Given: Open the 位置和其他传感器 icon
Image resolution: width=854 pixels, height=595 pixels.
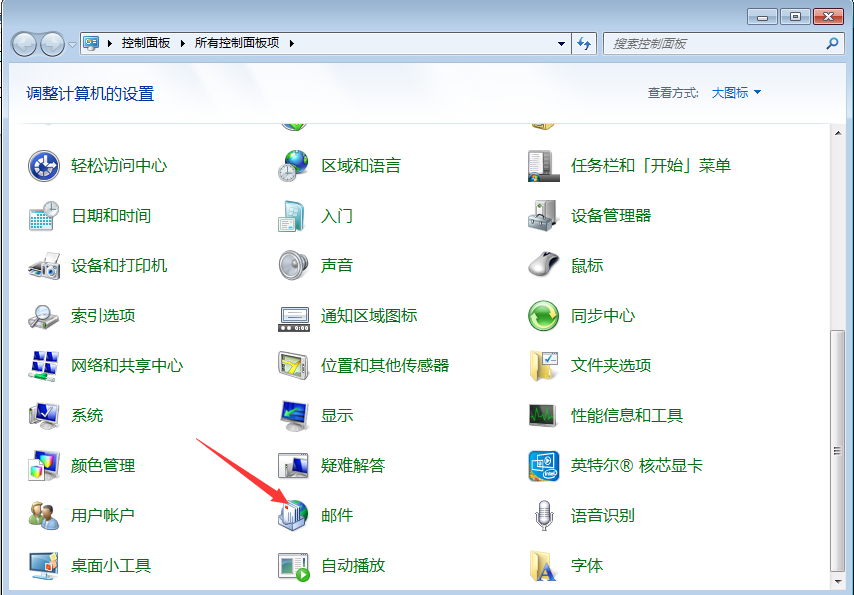Looking at the screenshot, I should tap(294, 366).
